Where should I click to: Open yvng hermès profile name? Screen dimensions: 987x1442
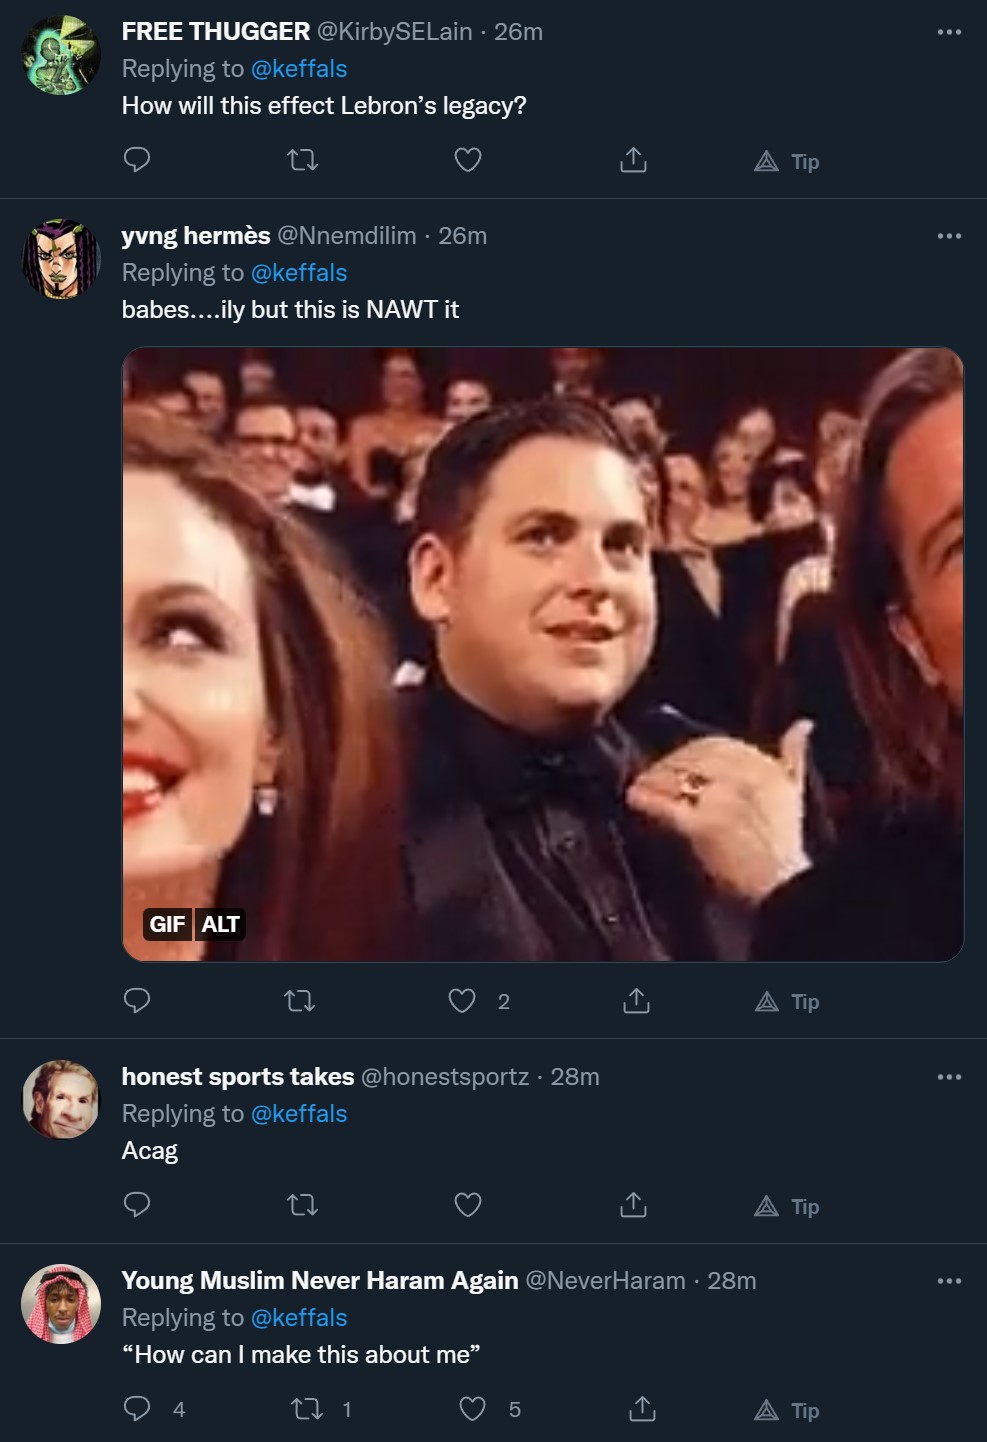[196, 236]
